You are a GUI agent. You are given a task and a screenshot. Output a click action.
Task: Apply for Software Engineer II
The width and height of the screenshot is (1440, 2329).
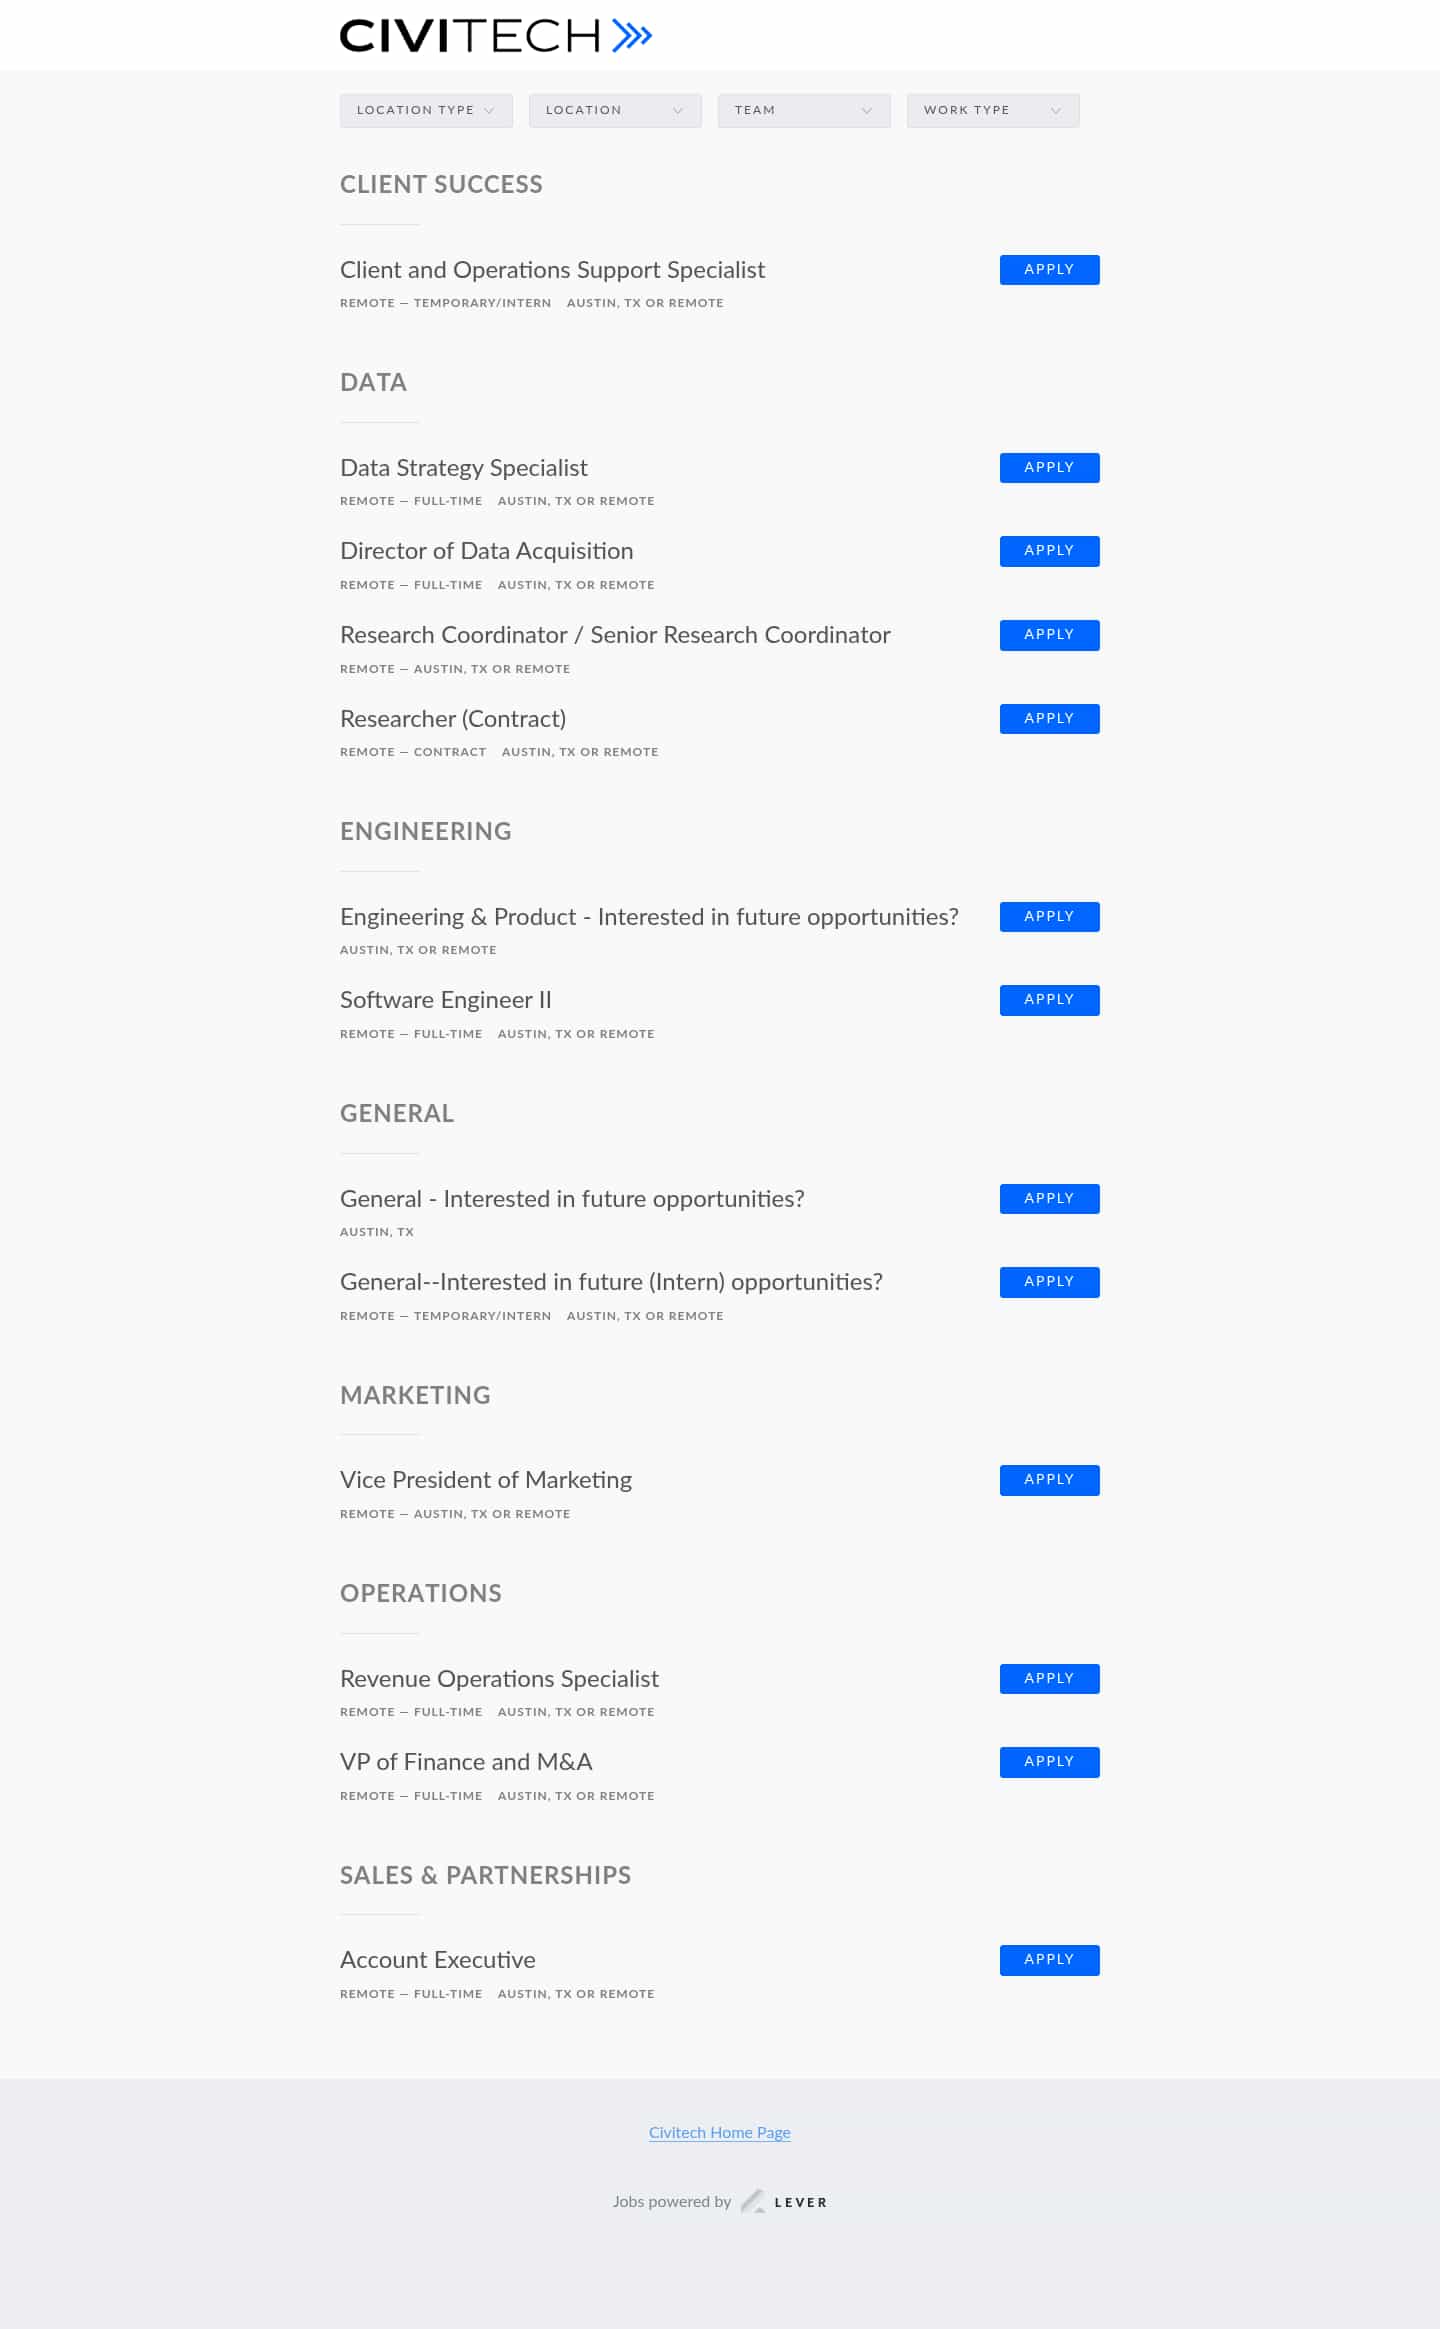tap(1049, 1000)
